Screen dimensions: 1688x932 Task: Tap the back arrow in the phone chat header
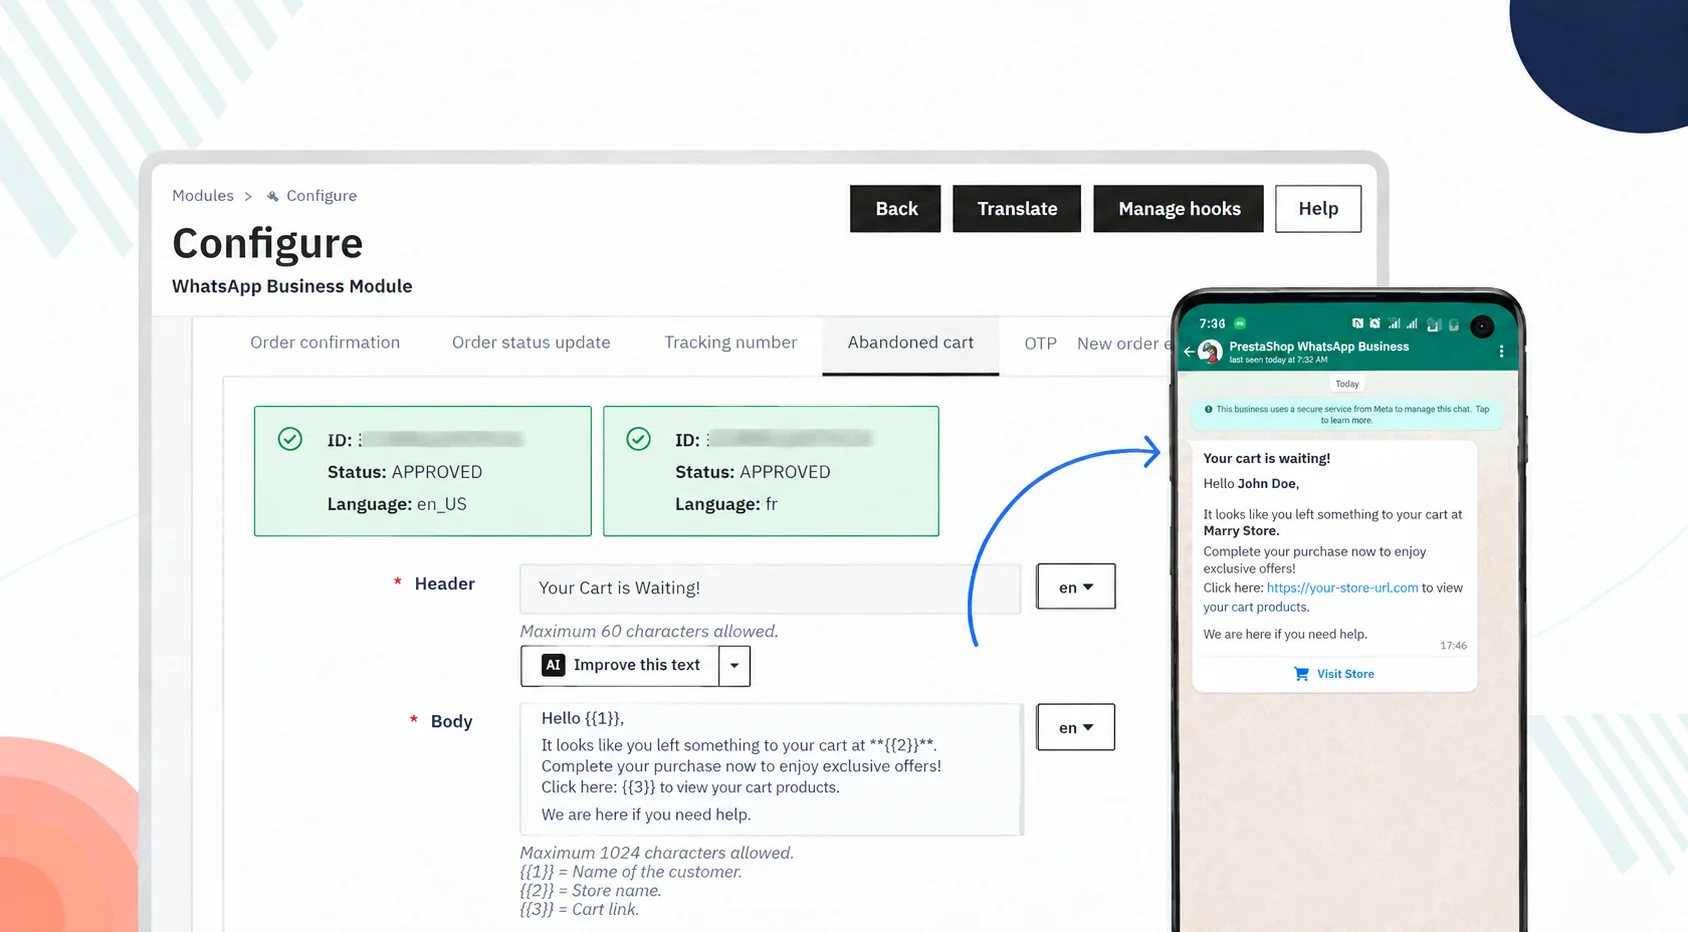tap(1189, 352)
